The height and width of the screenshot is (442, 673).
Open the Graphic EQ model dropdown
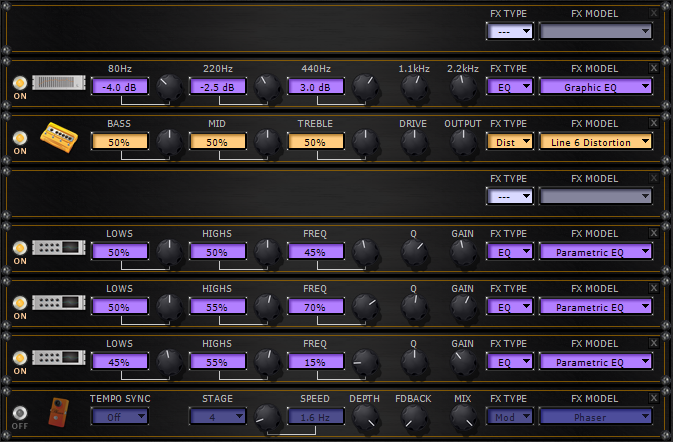[595, 87]
